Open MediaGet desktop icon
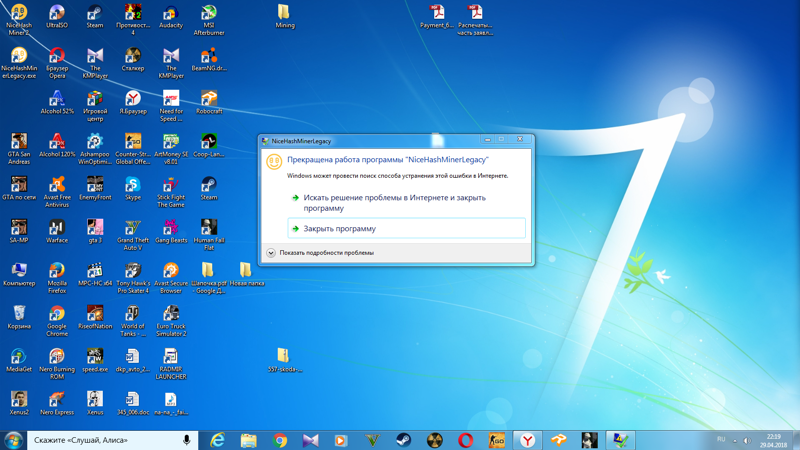Screen dimensions: 800x450 point(19,360)
